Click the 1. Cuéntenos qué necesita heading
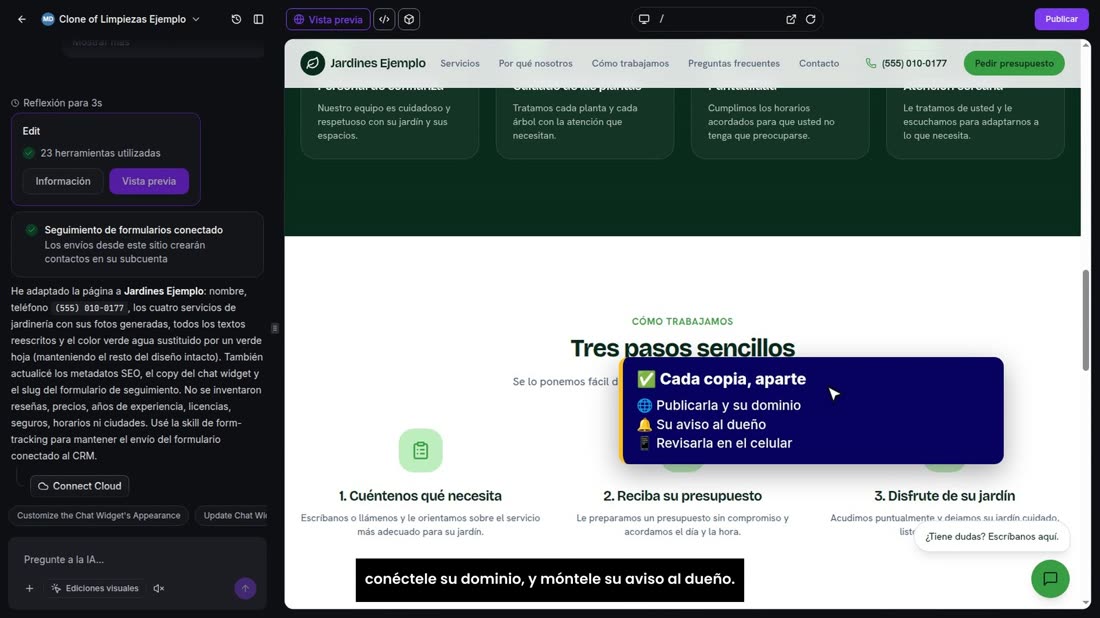Viewport: 1100px width, 618px height. click(420, 496)
